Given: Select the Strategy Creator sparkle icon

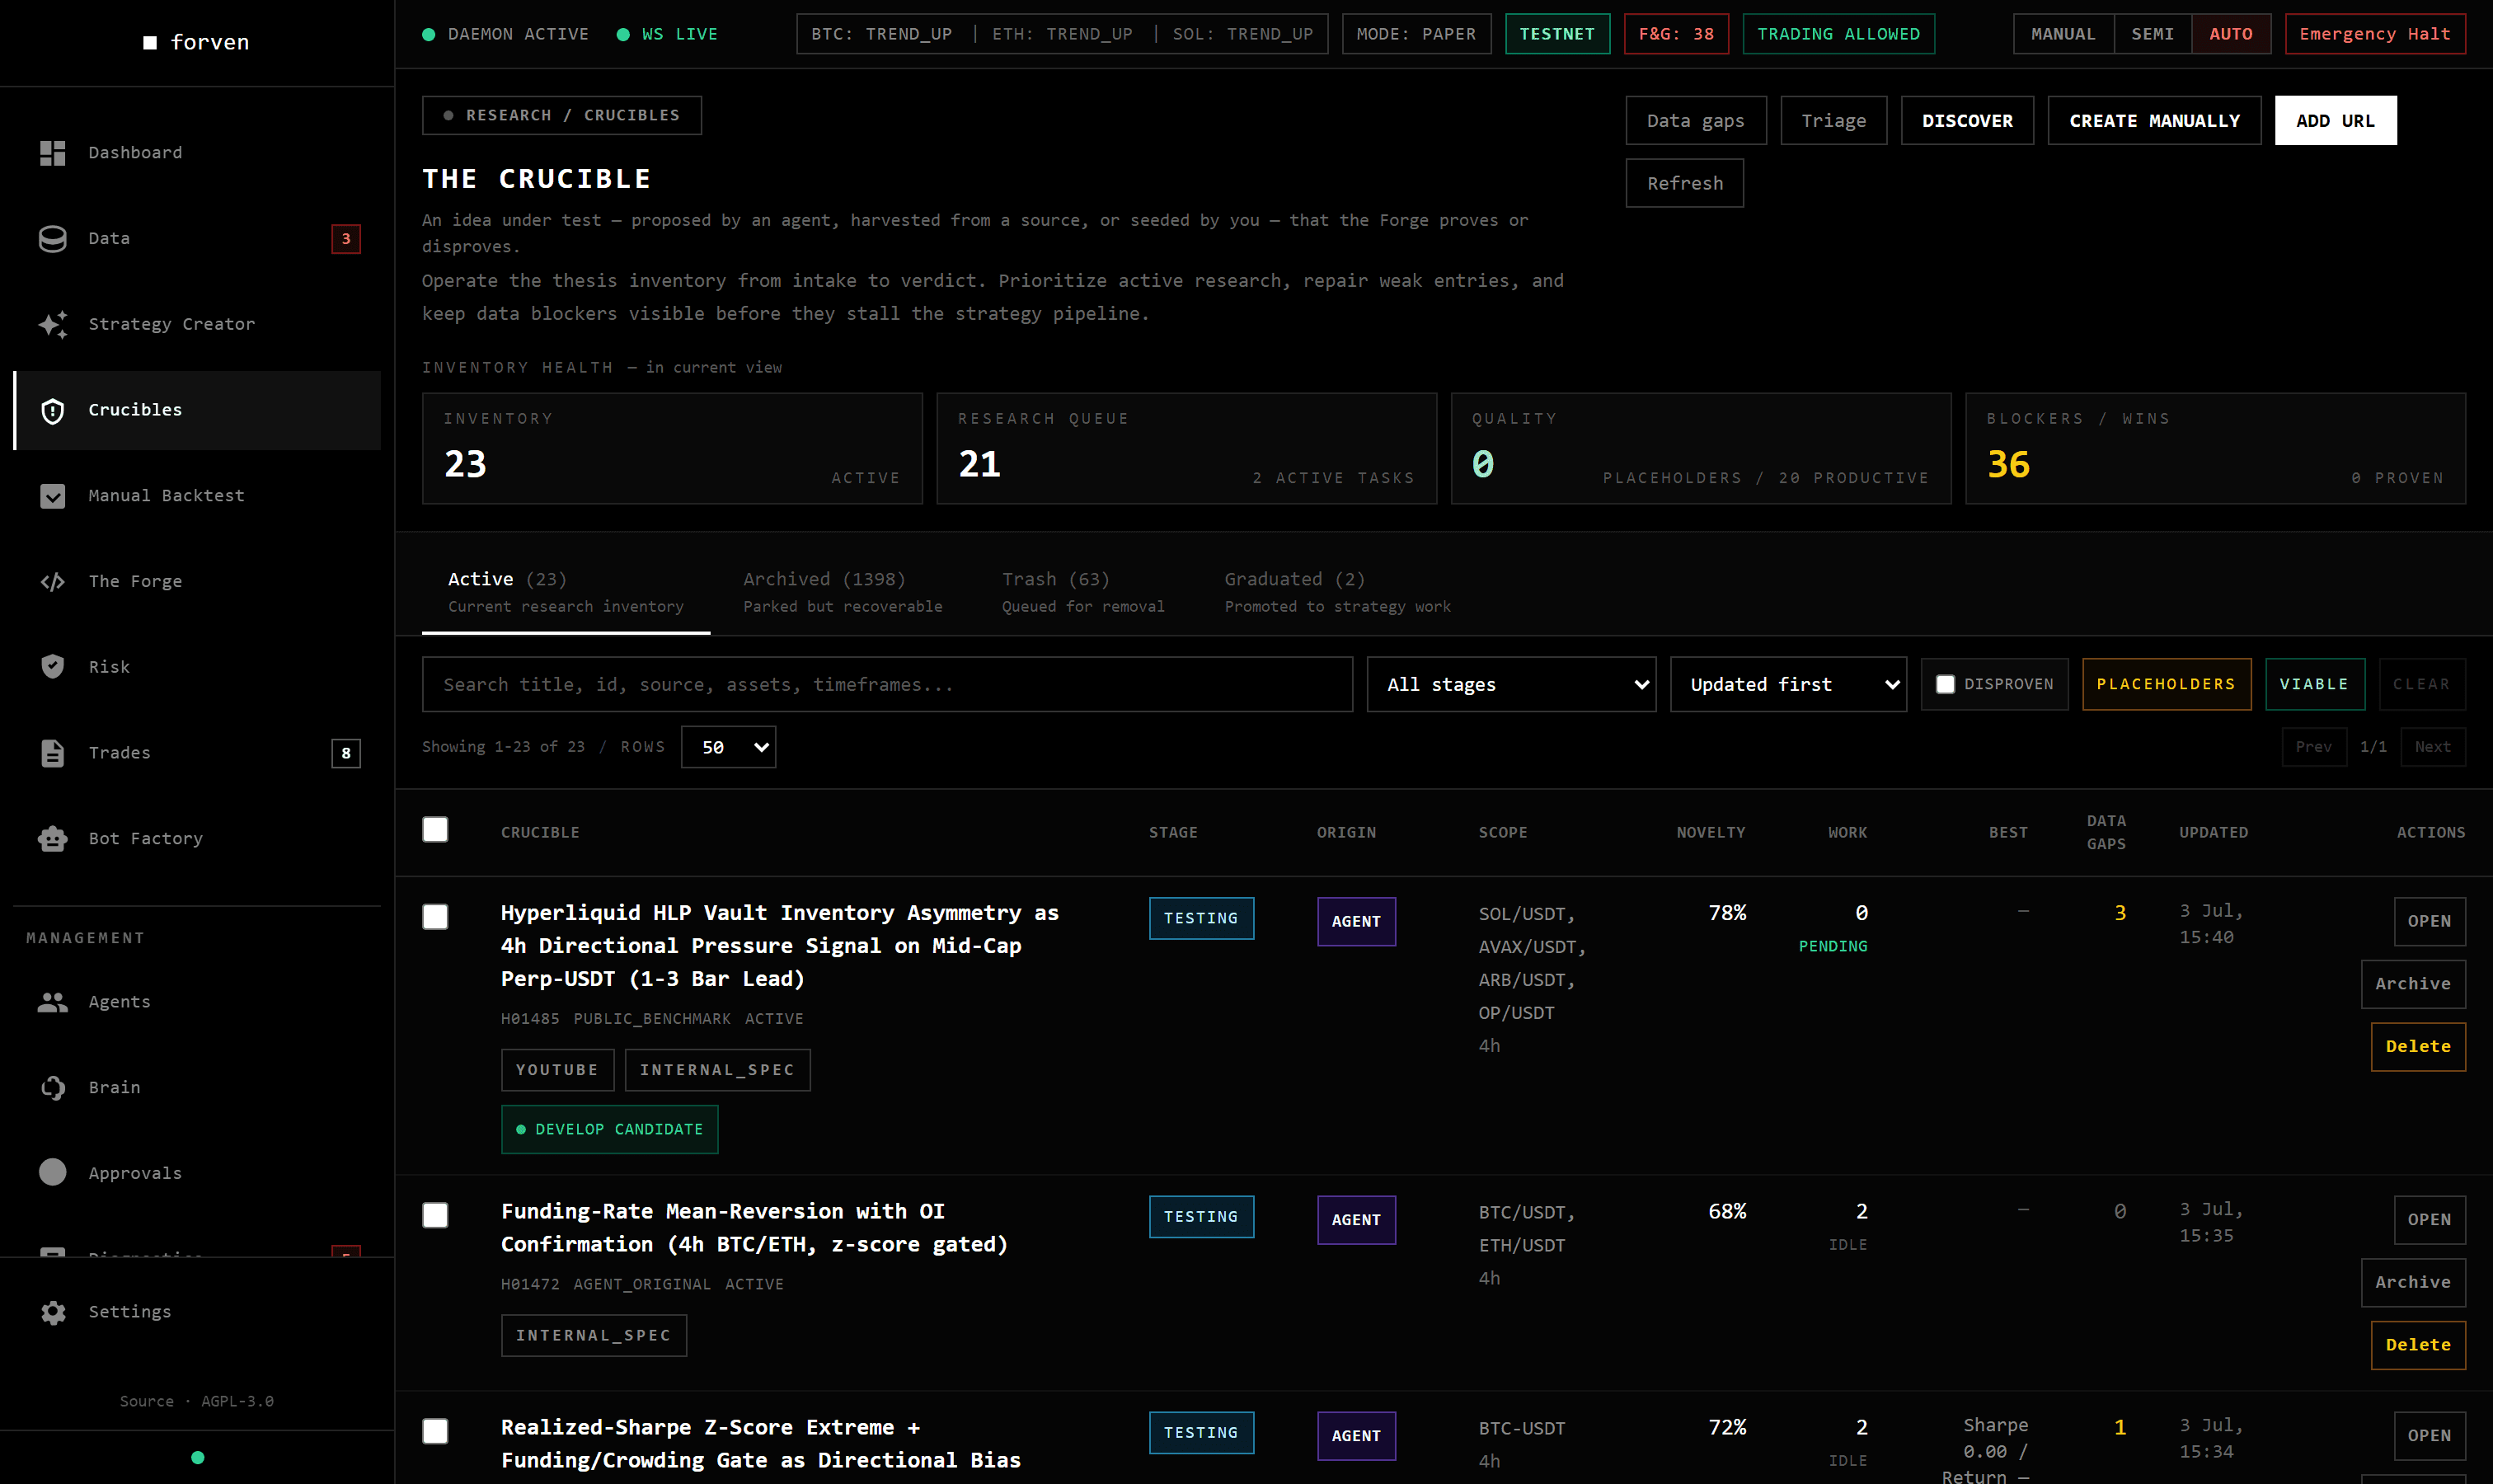Looking at the screenshot, I should 52,324.
